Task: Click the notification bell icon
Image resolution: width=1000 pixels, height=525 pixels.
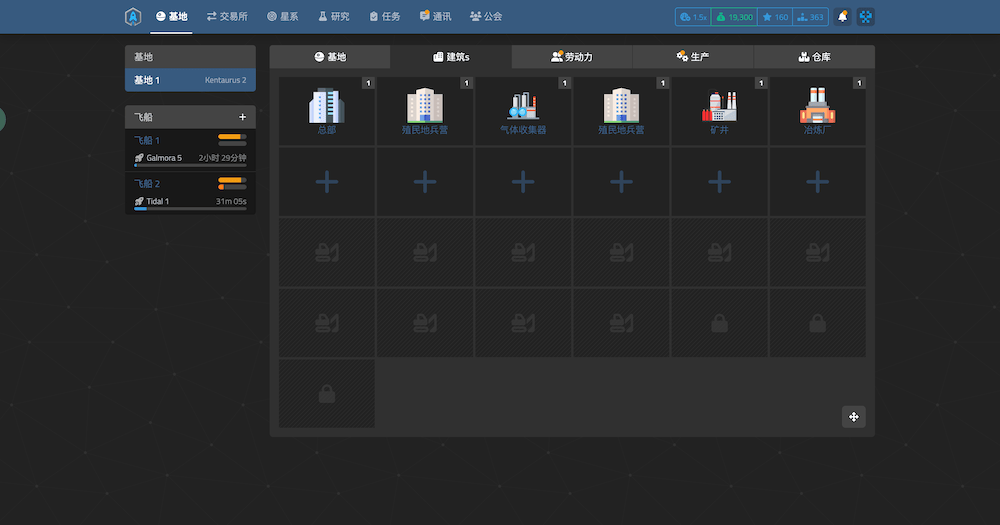Action: point(842,17)
